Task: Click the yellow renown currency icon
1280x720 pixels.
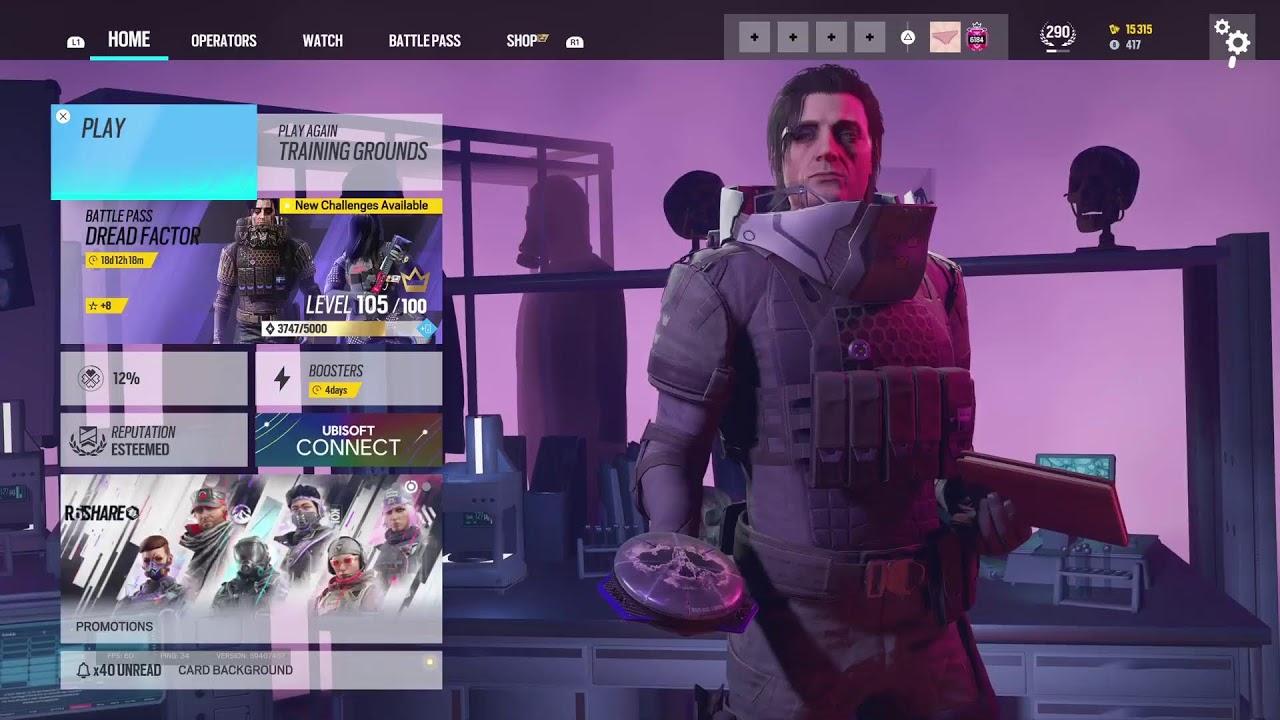Action: tap(1115, 30)
